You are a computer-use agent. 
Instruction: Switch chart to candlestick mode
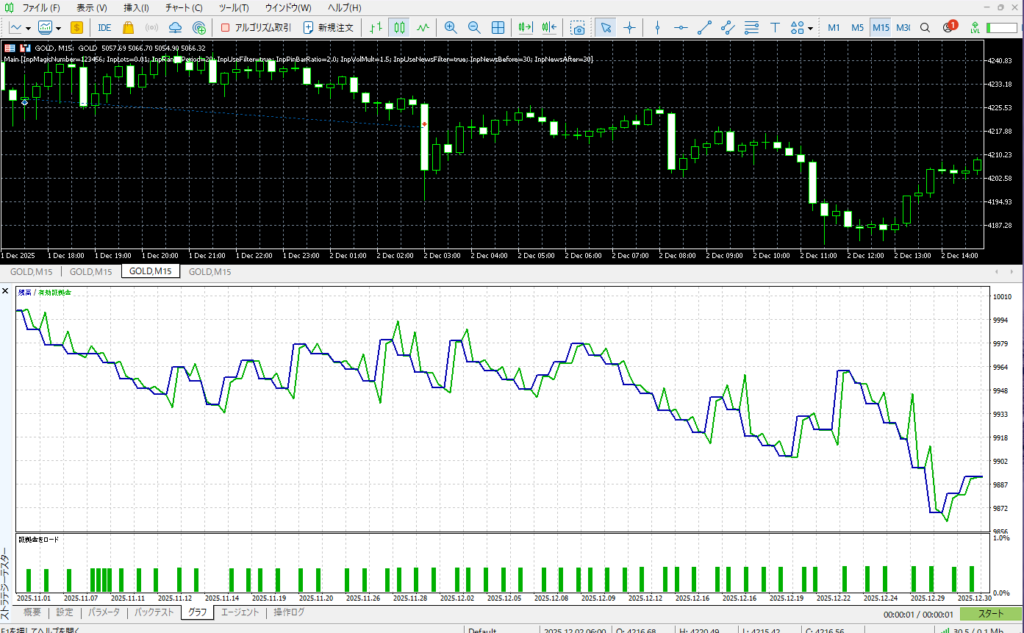(x=399, y=27)
